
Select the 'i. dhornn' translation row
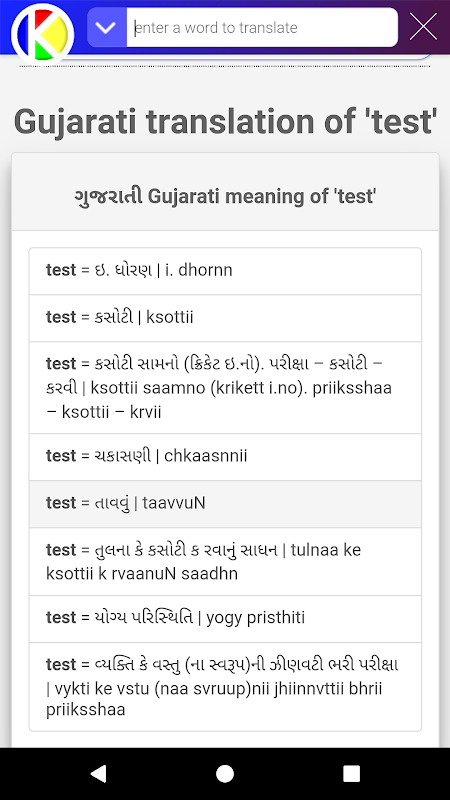225,271
